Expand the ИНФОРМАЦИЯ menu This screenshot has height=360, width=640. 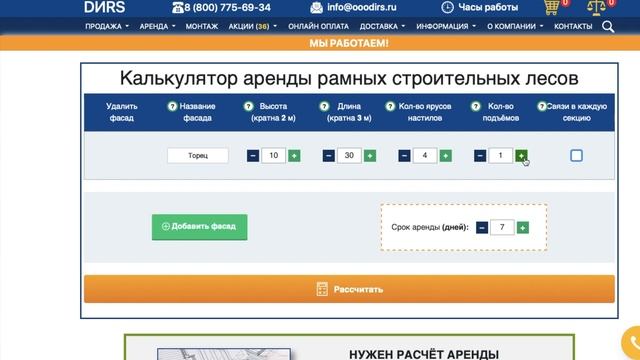point(446,26)
